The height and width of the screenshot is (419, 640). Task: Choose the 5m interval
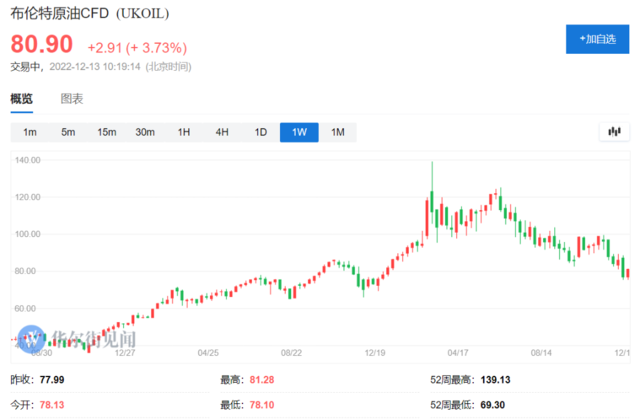pos(68,133)
